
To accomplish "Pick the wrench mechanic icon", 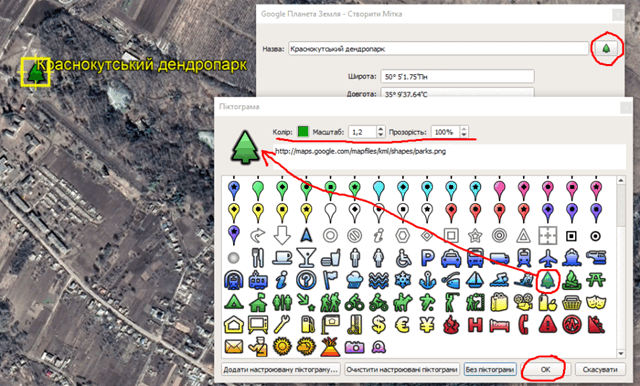I will [x=282, y=325].
